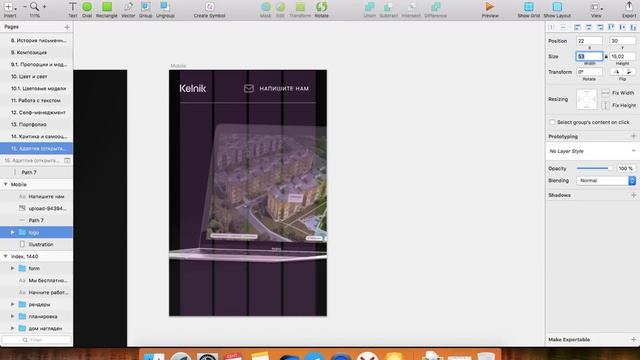Click the Export toolbar button

point(629,10)
